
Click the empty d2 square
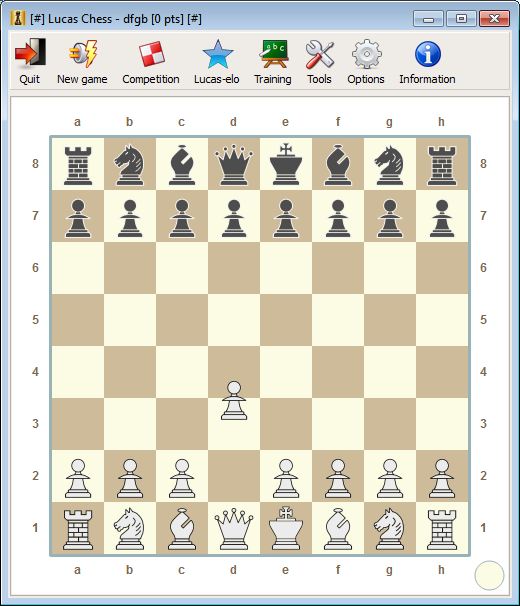tap(234, 476)
